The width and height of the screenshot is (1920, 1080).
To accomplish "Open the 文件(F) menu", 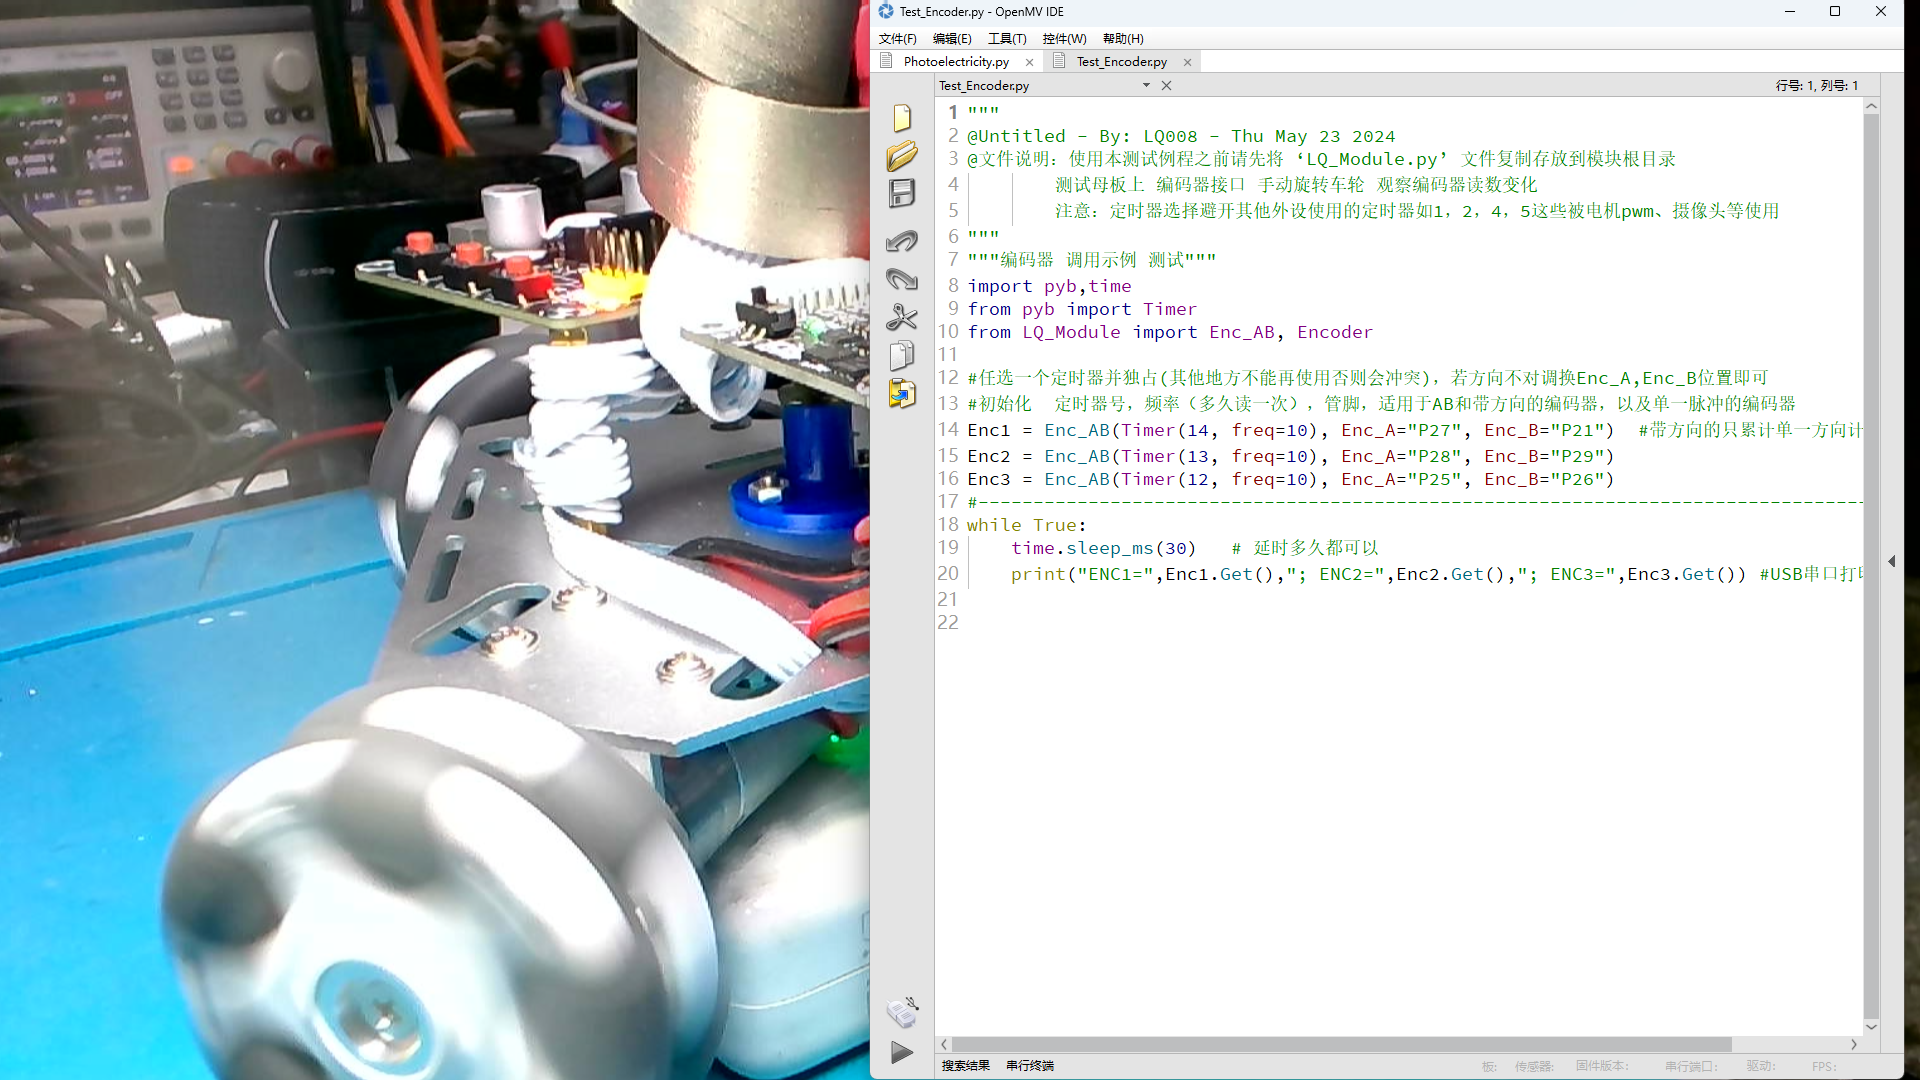I will coord(897,38).
